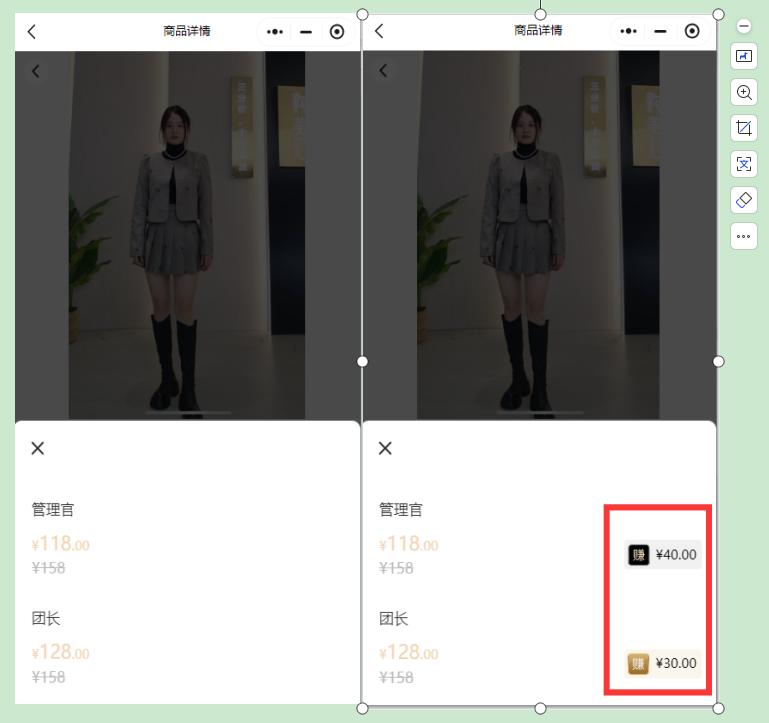Select the crop tool icon
The height and width of the screenshot is (723, 769).
743,128
